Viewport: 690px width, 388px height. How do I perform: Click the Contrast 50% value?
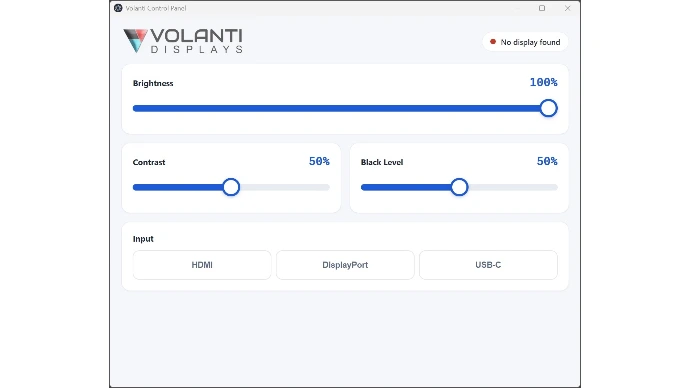coord(319,161)
